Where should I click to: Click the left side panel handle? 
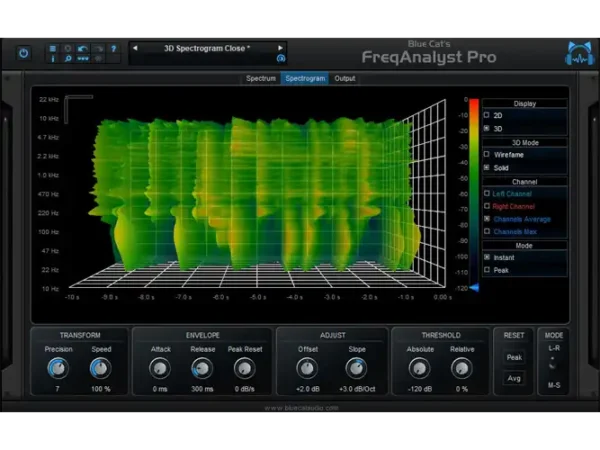(x=6, y=237)
